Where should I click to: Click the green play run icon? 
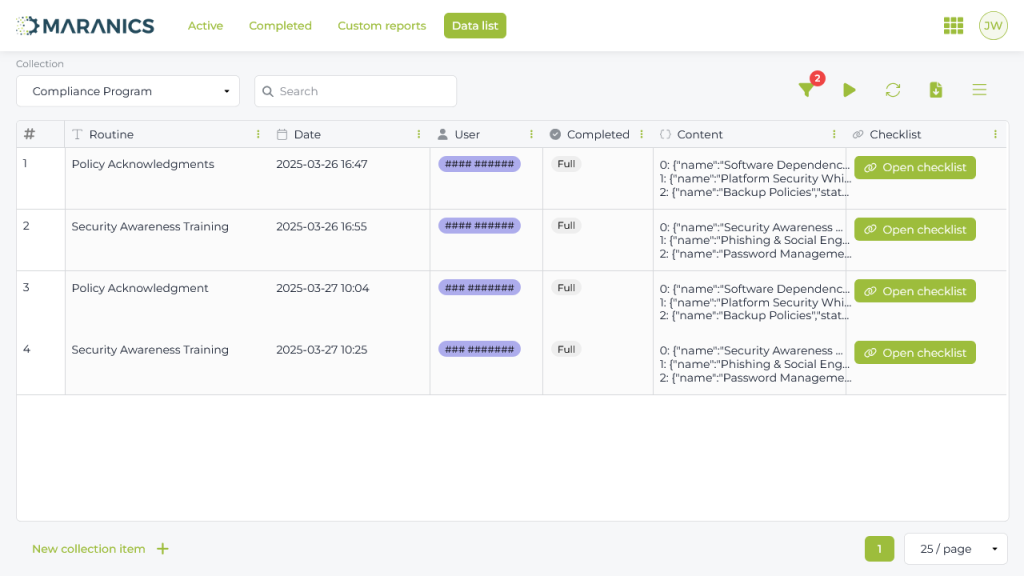click(x=849, y=90)
